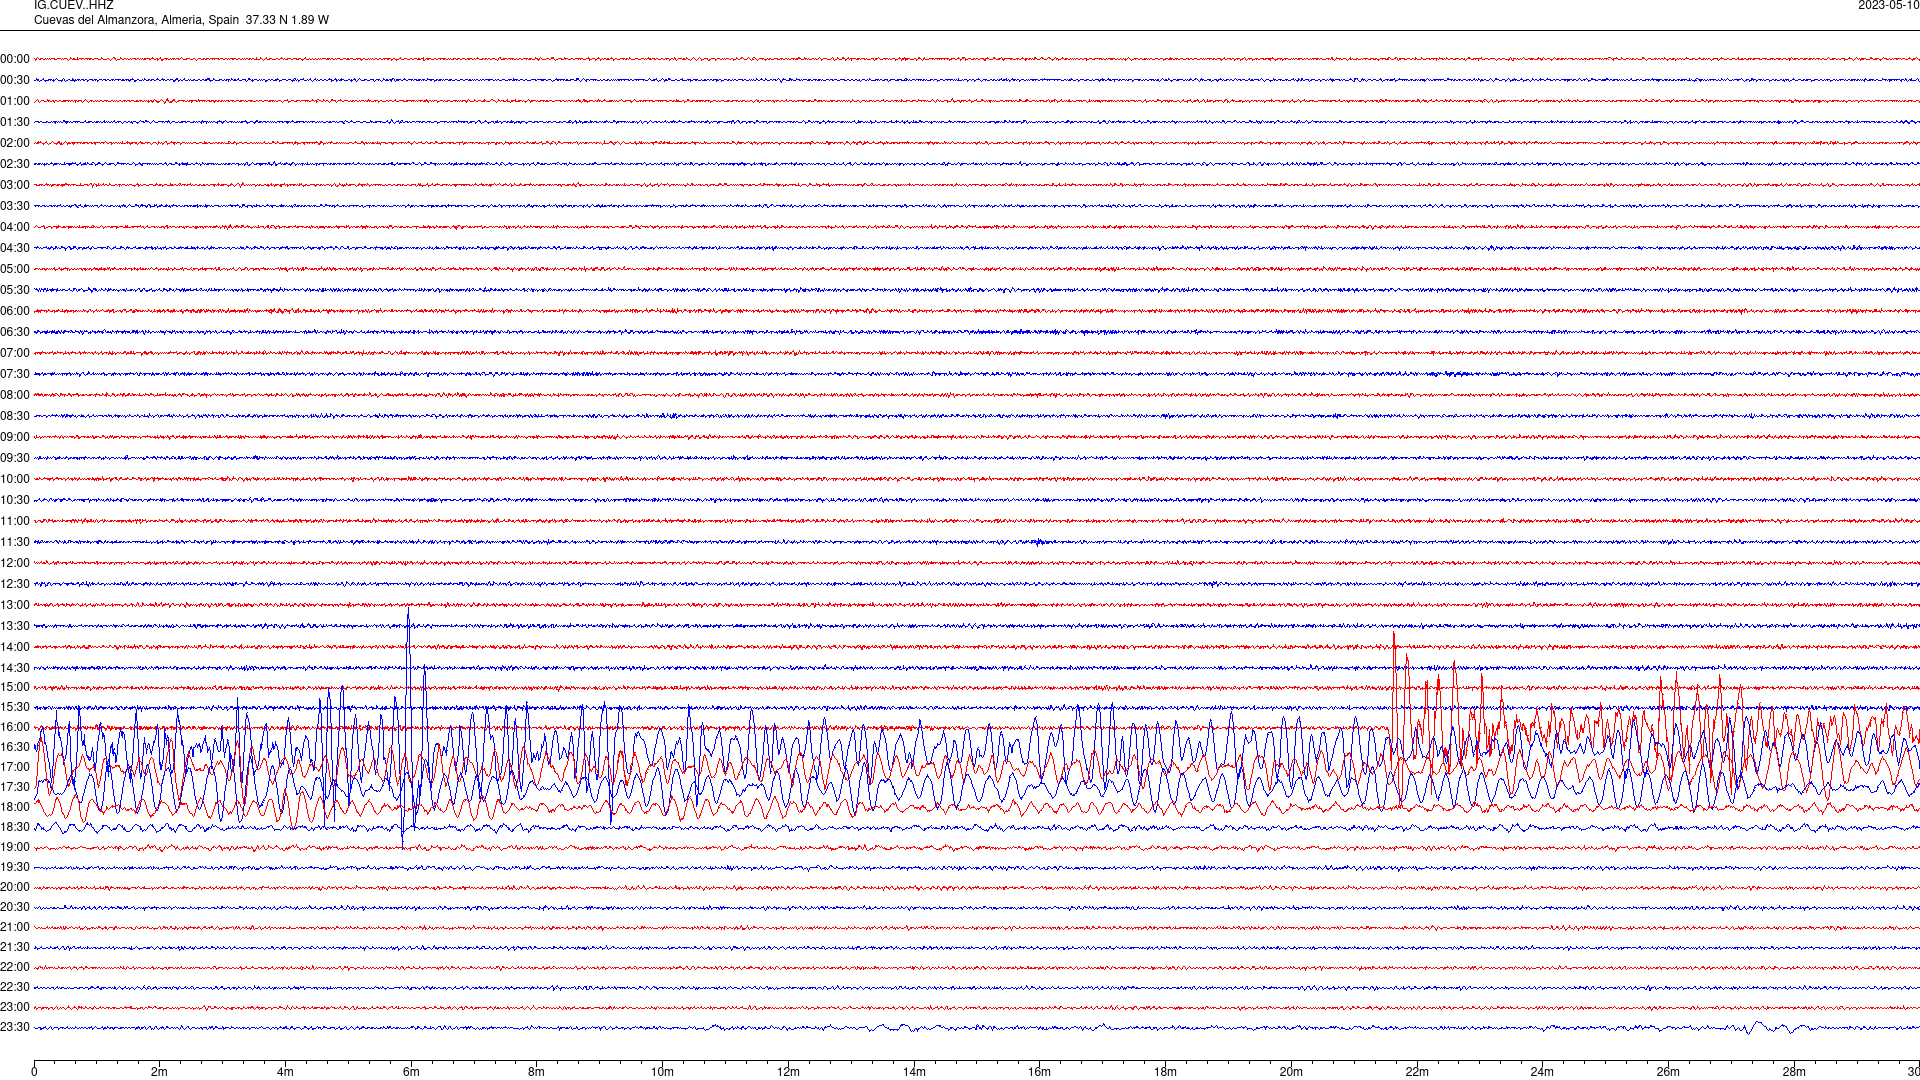This screenshot has height=1080, width=1920.
Task: Select the 21:30 time row label
Action: click(15, 947)
